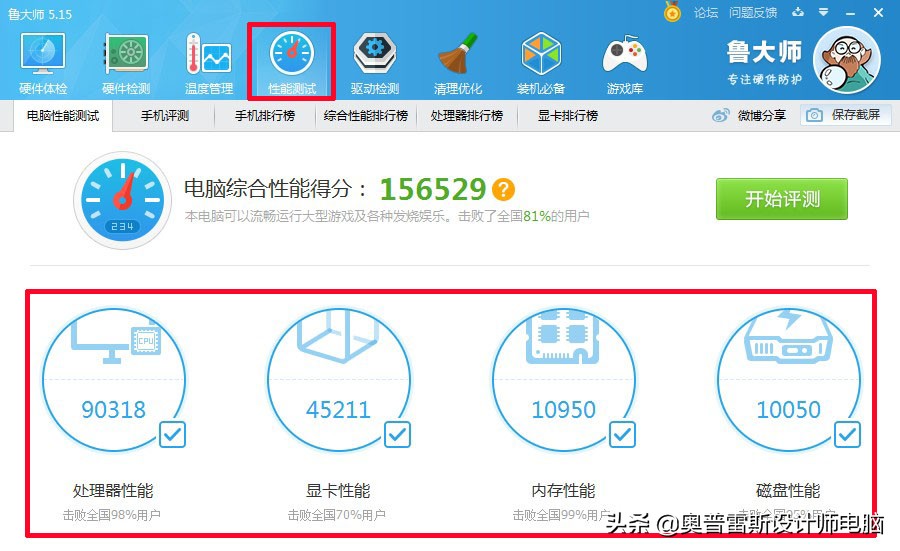Screen dimensions: 900x551
Task: Click the cube icon in graphics card circle
Action: click(338, 336)
